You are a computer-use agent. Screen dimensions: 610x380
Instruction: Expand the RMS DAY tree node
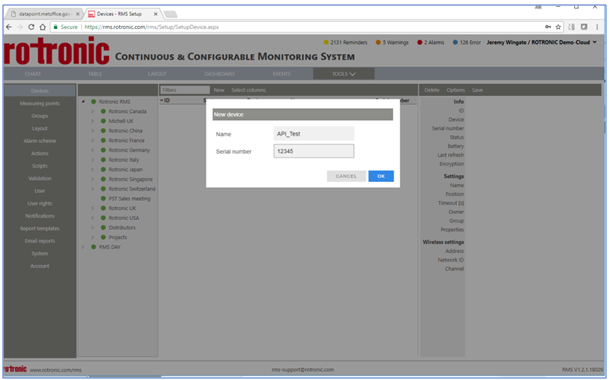pyautogui.click(x=83, y=247)
